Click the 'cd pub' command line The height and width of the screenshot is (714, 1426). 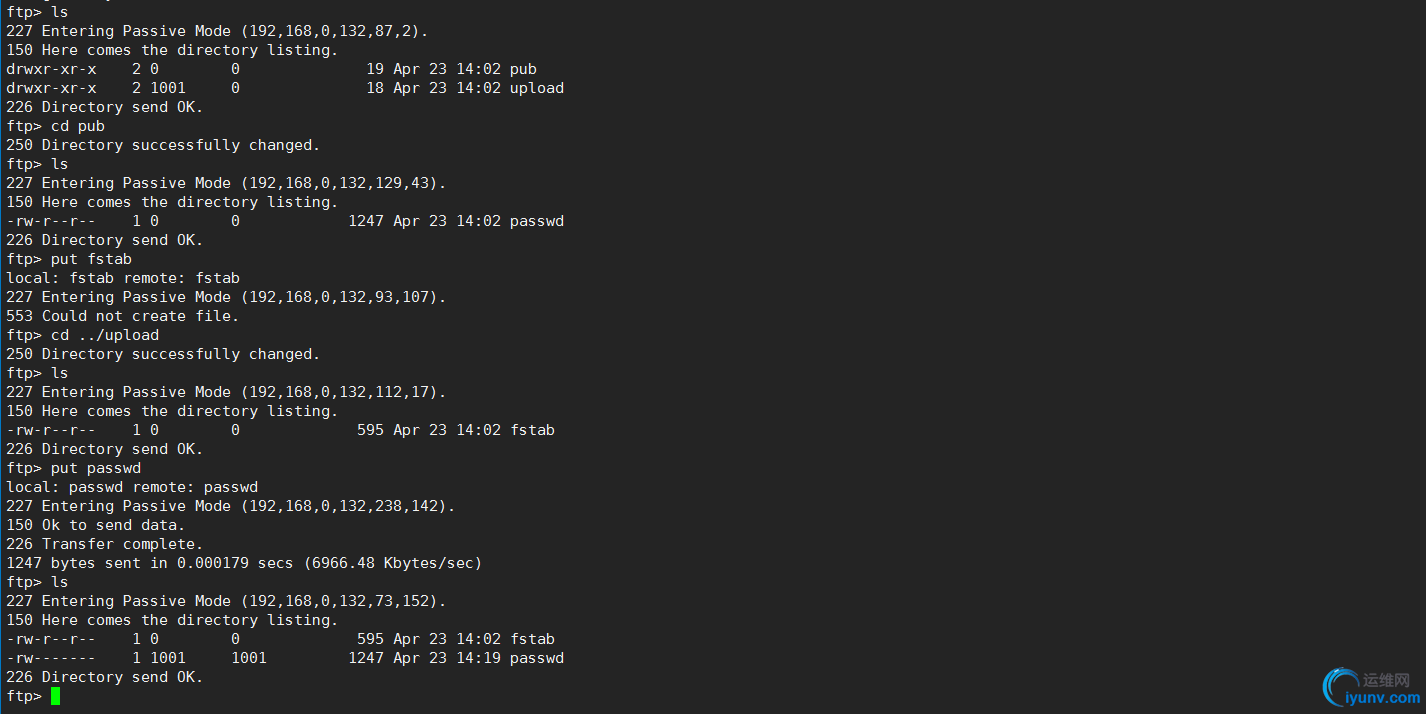click(56, 126)
